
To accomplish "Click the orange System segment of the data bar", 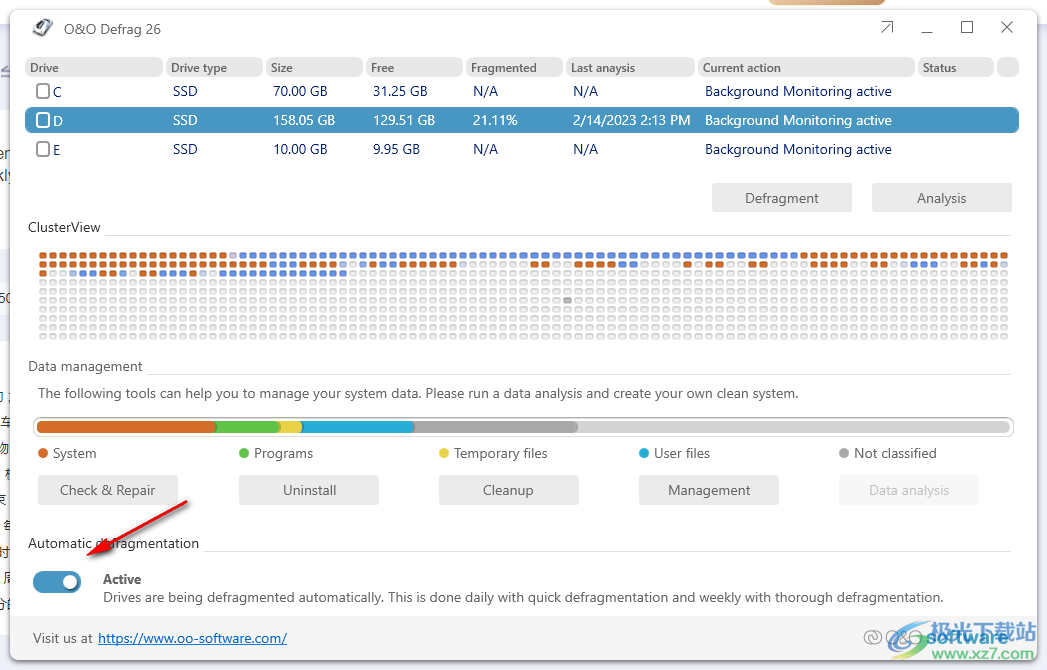I will 126,427.
